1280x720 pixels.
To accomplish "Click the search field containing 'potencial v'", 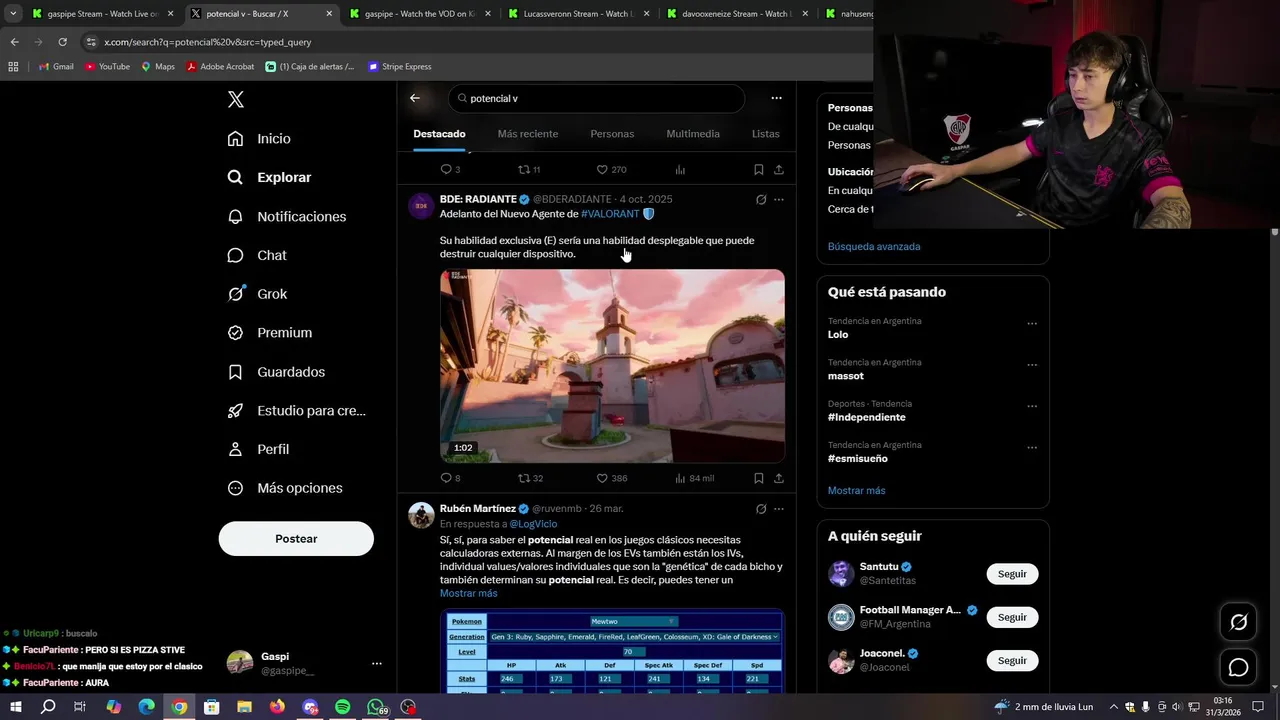I will 596,98.
